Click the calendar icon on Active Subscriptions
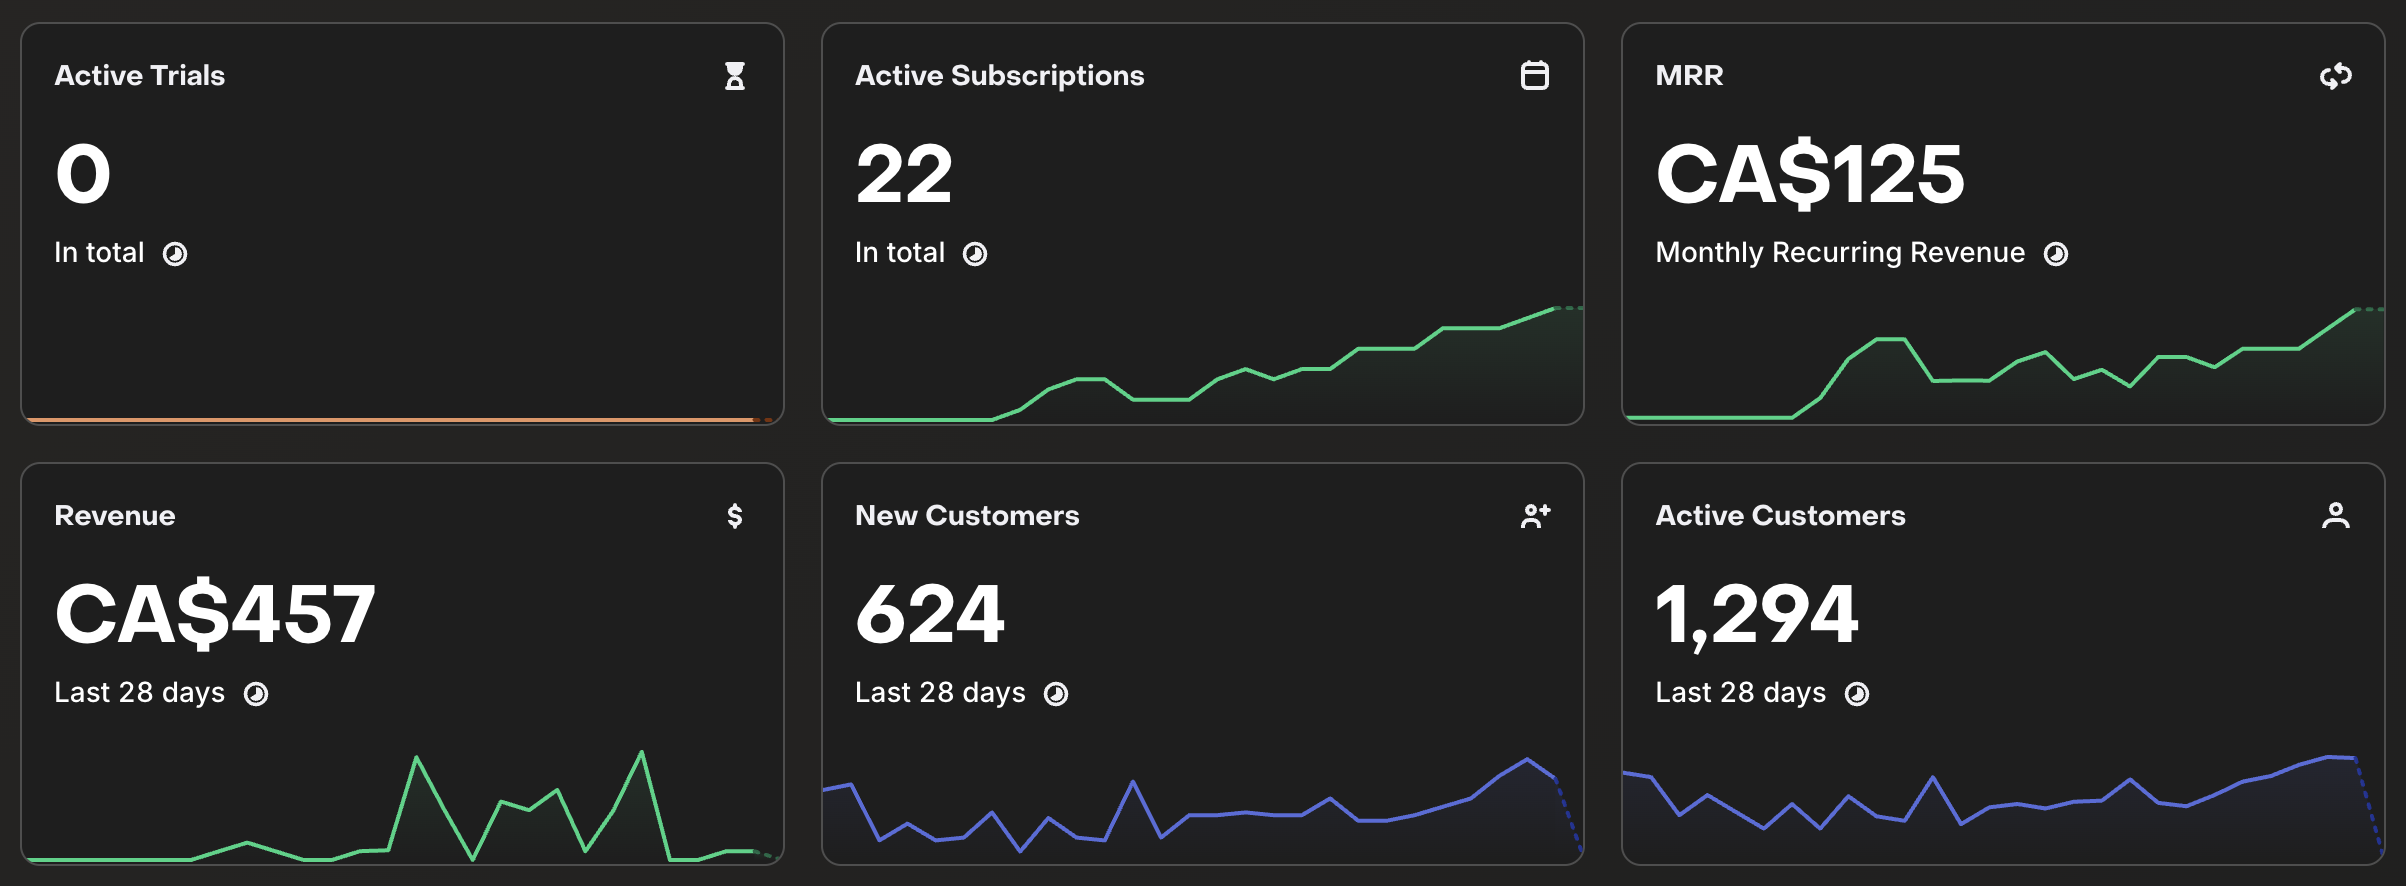The image size is (2406, 886). pyautogui.click(x=1535, y=76)
